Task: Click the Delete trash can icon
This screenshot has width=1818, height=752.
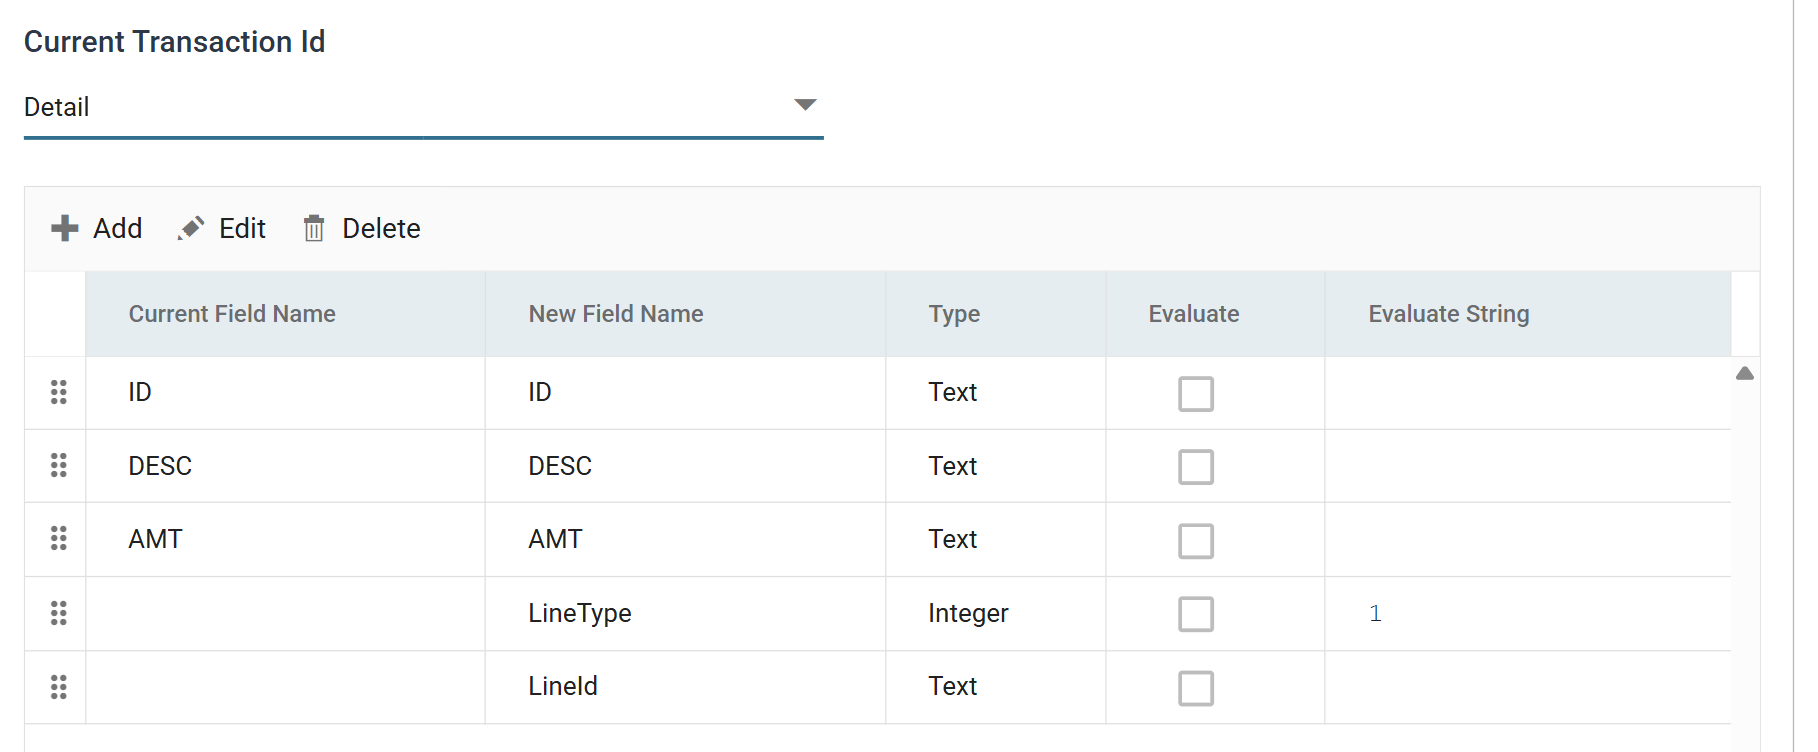Action: pos(314,228)
